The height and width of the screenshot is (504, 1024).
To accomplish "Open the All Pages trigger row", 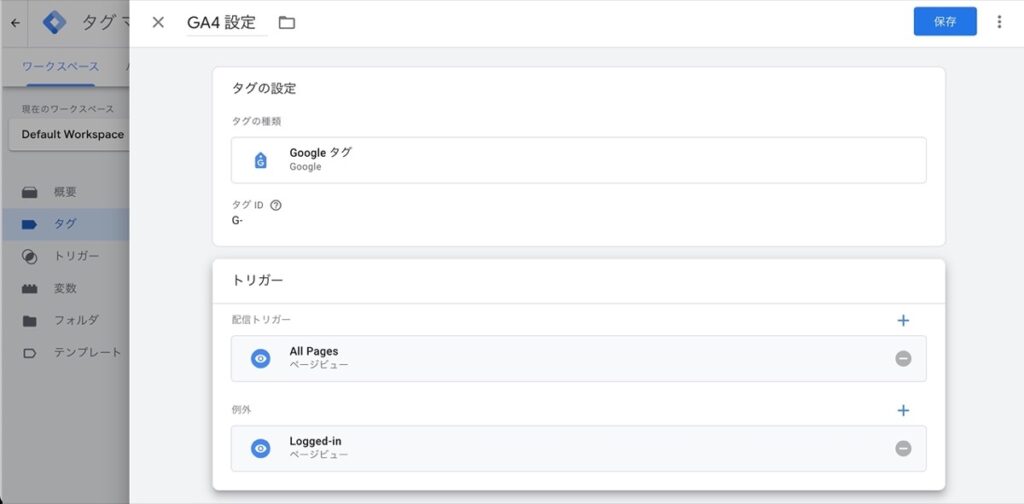I will click(579, 358).
